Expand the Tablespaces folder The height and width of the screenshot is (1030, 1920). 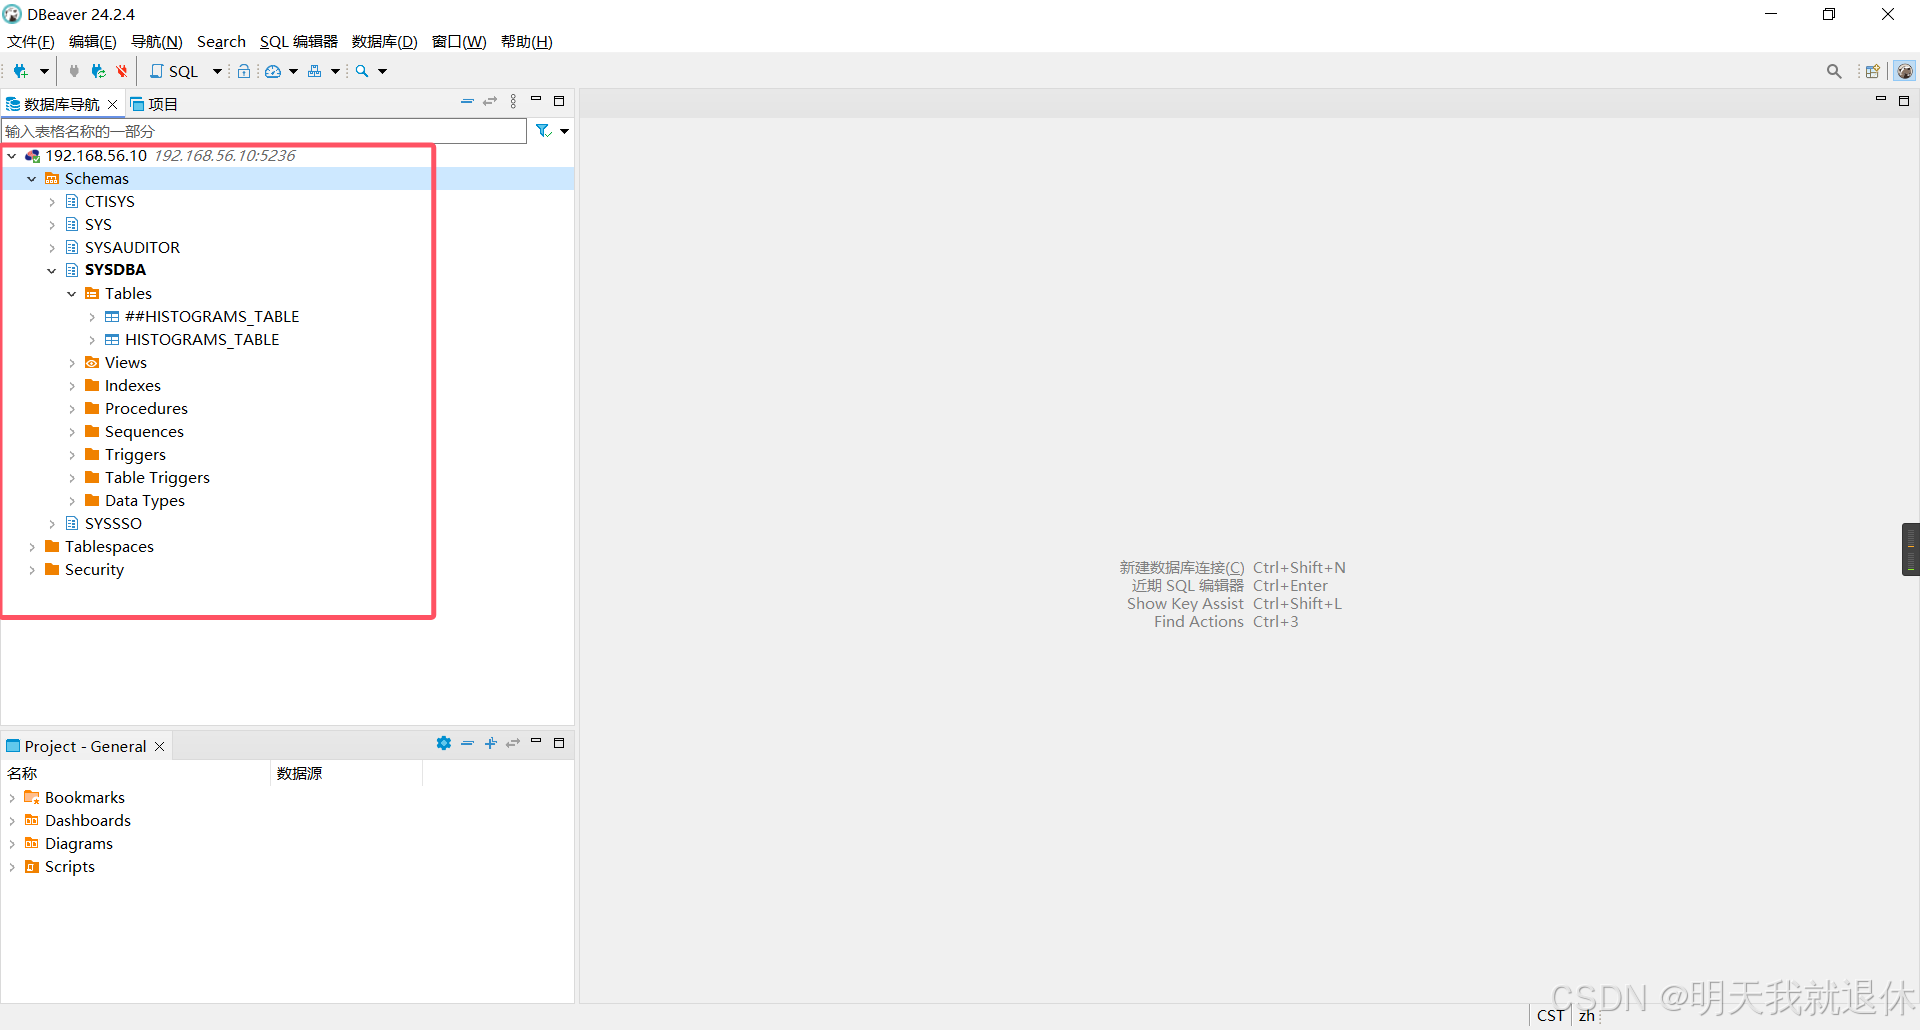32,547
